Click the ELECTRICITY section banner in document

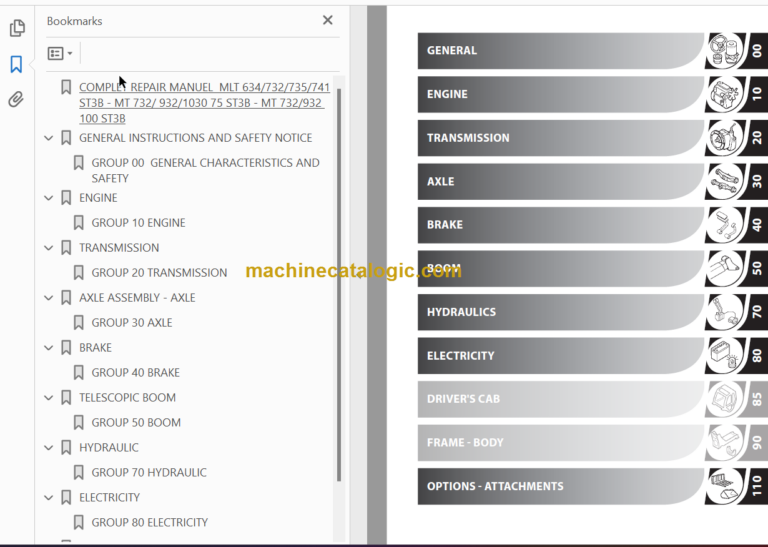pos(561,356)
